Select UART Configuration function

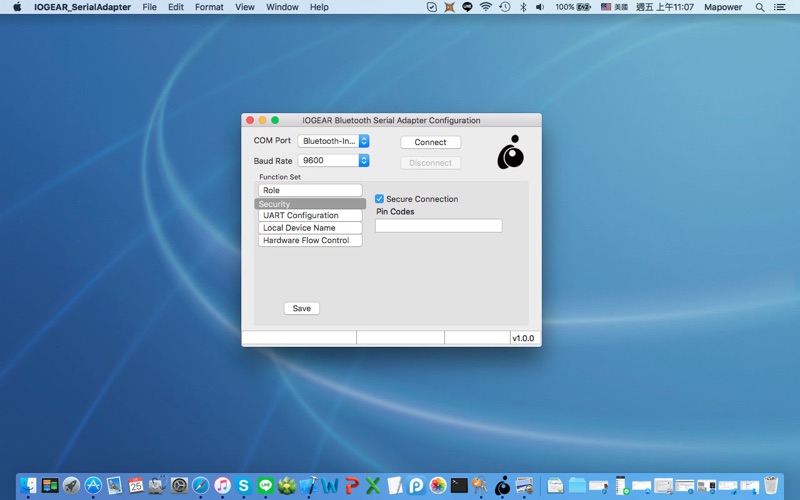[x=310, y=215]
